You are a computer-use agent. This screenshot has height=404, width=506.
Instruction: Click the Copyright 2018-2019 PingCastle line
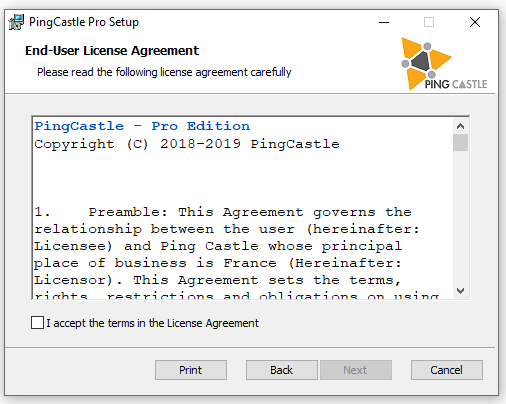[x=187, y=144]
